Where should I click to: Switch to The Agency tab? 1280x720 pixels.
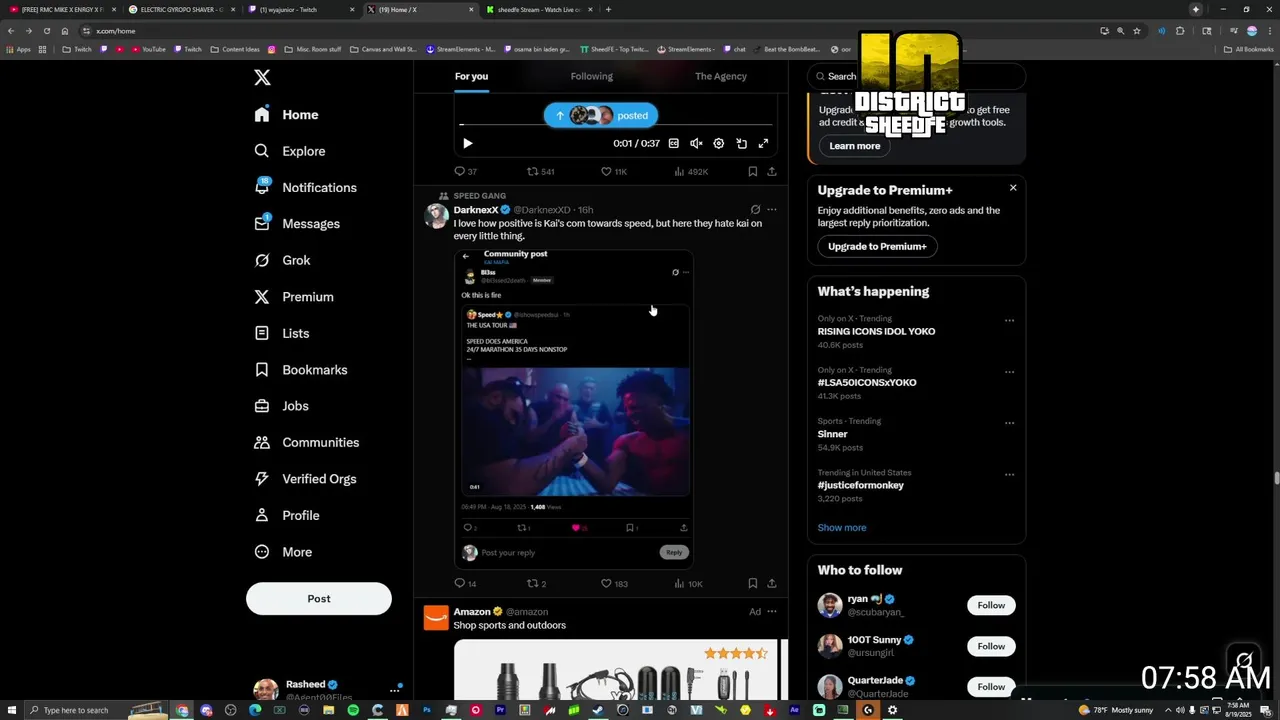tap(721, 76)
